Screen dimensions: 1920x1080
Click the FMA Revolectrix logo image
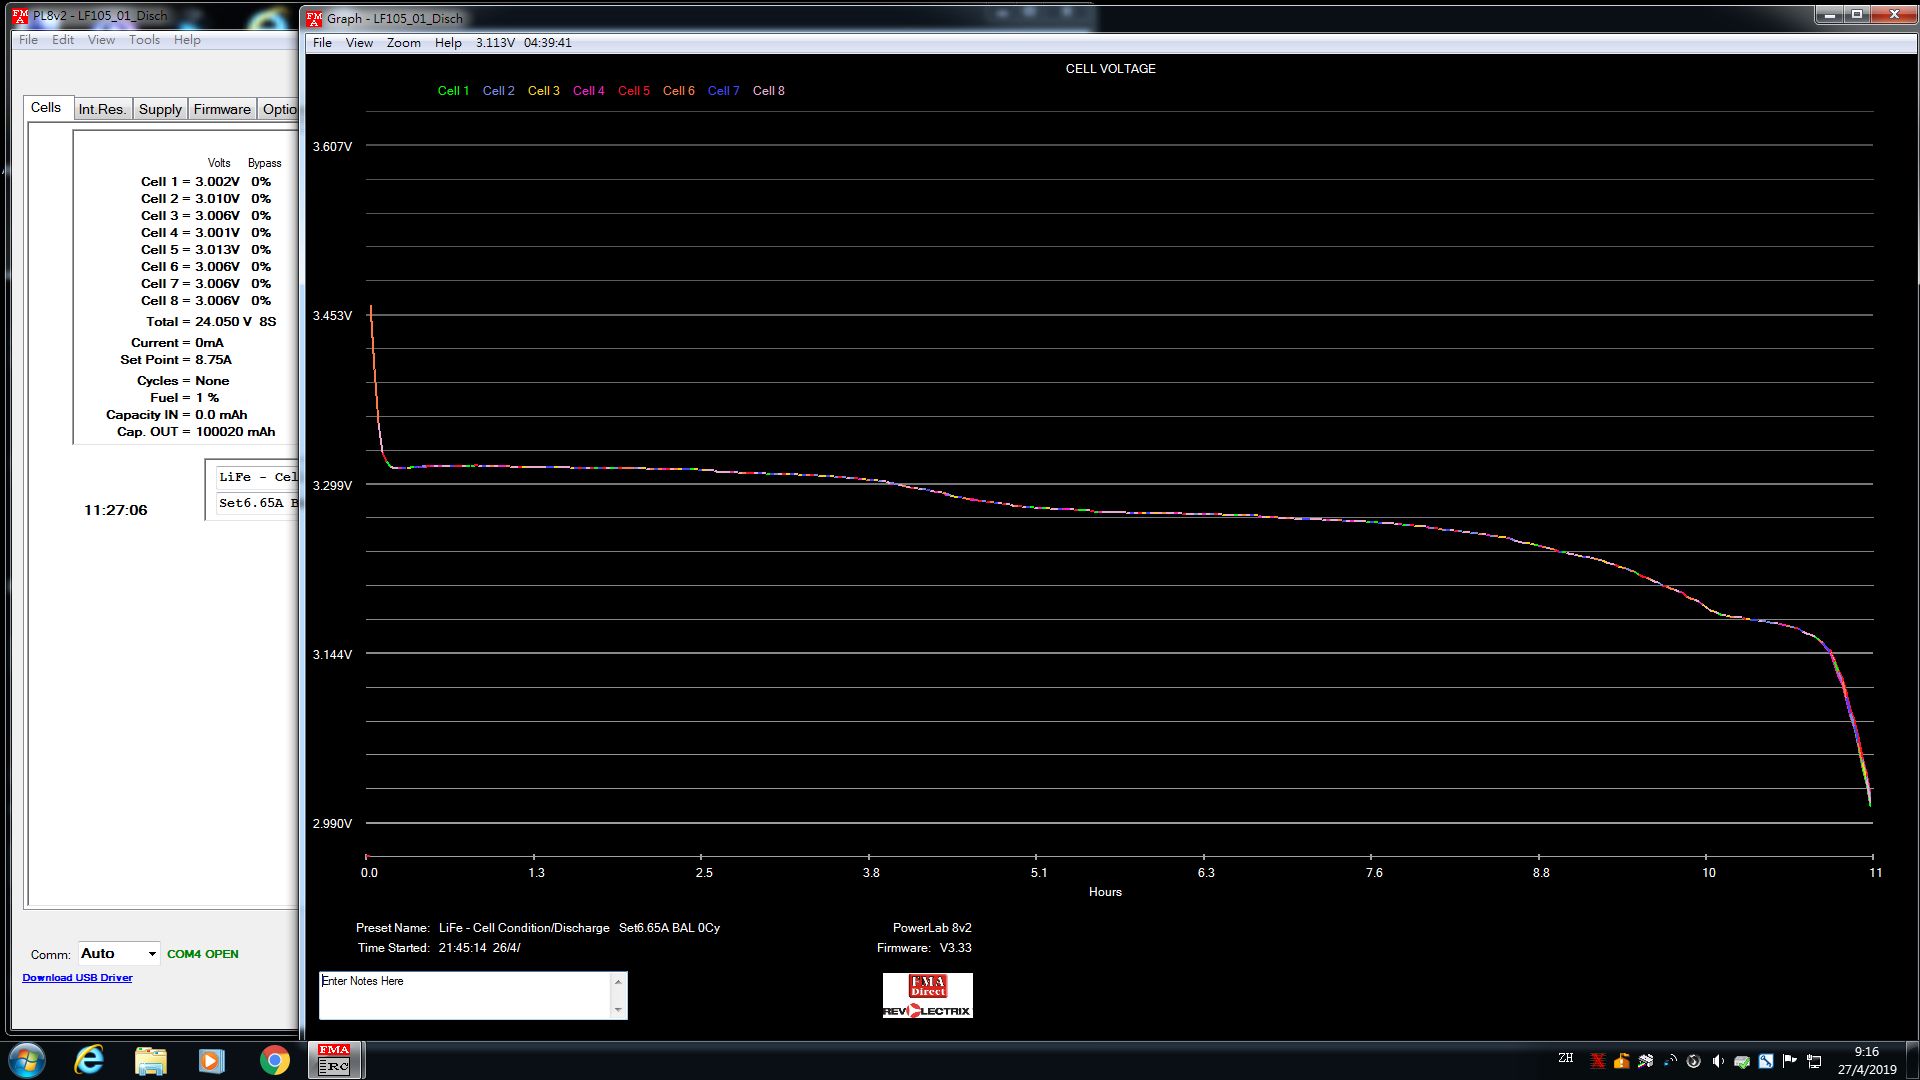coord(927,996)
